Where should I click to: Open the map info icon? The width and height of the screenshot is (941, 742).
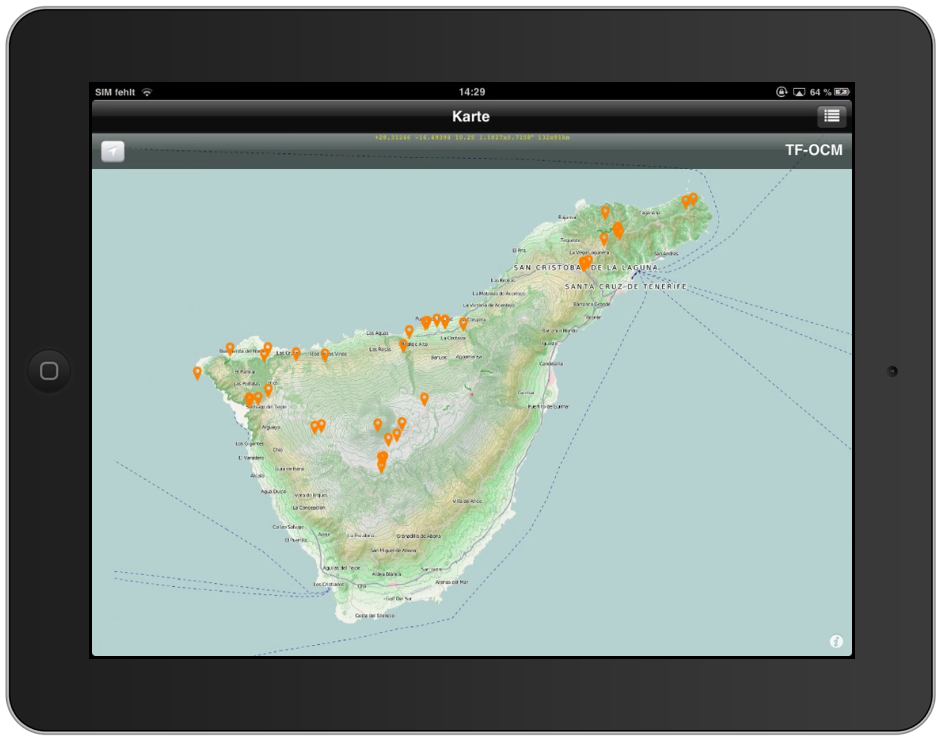point(836,642)
